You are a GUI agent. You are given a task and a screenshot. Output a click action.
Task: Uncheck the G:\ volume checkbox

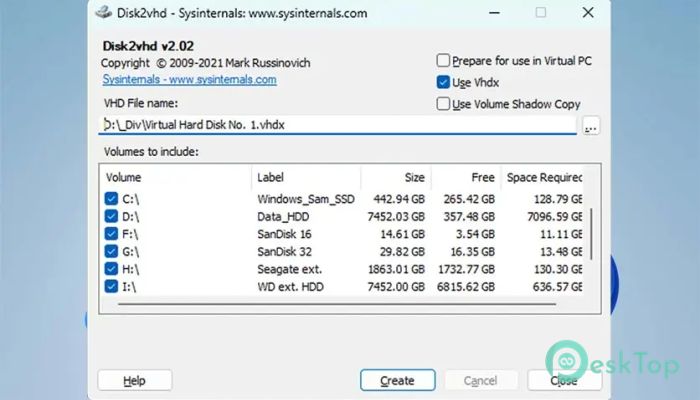pos(111,251)
